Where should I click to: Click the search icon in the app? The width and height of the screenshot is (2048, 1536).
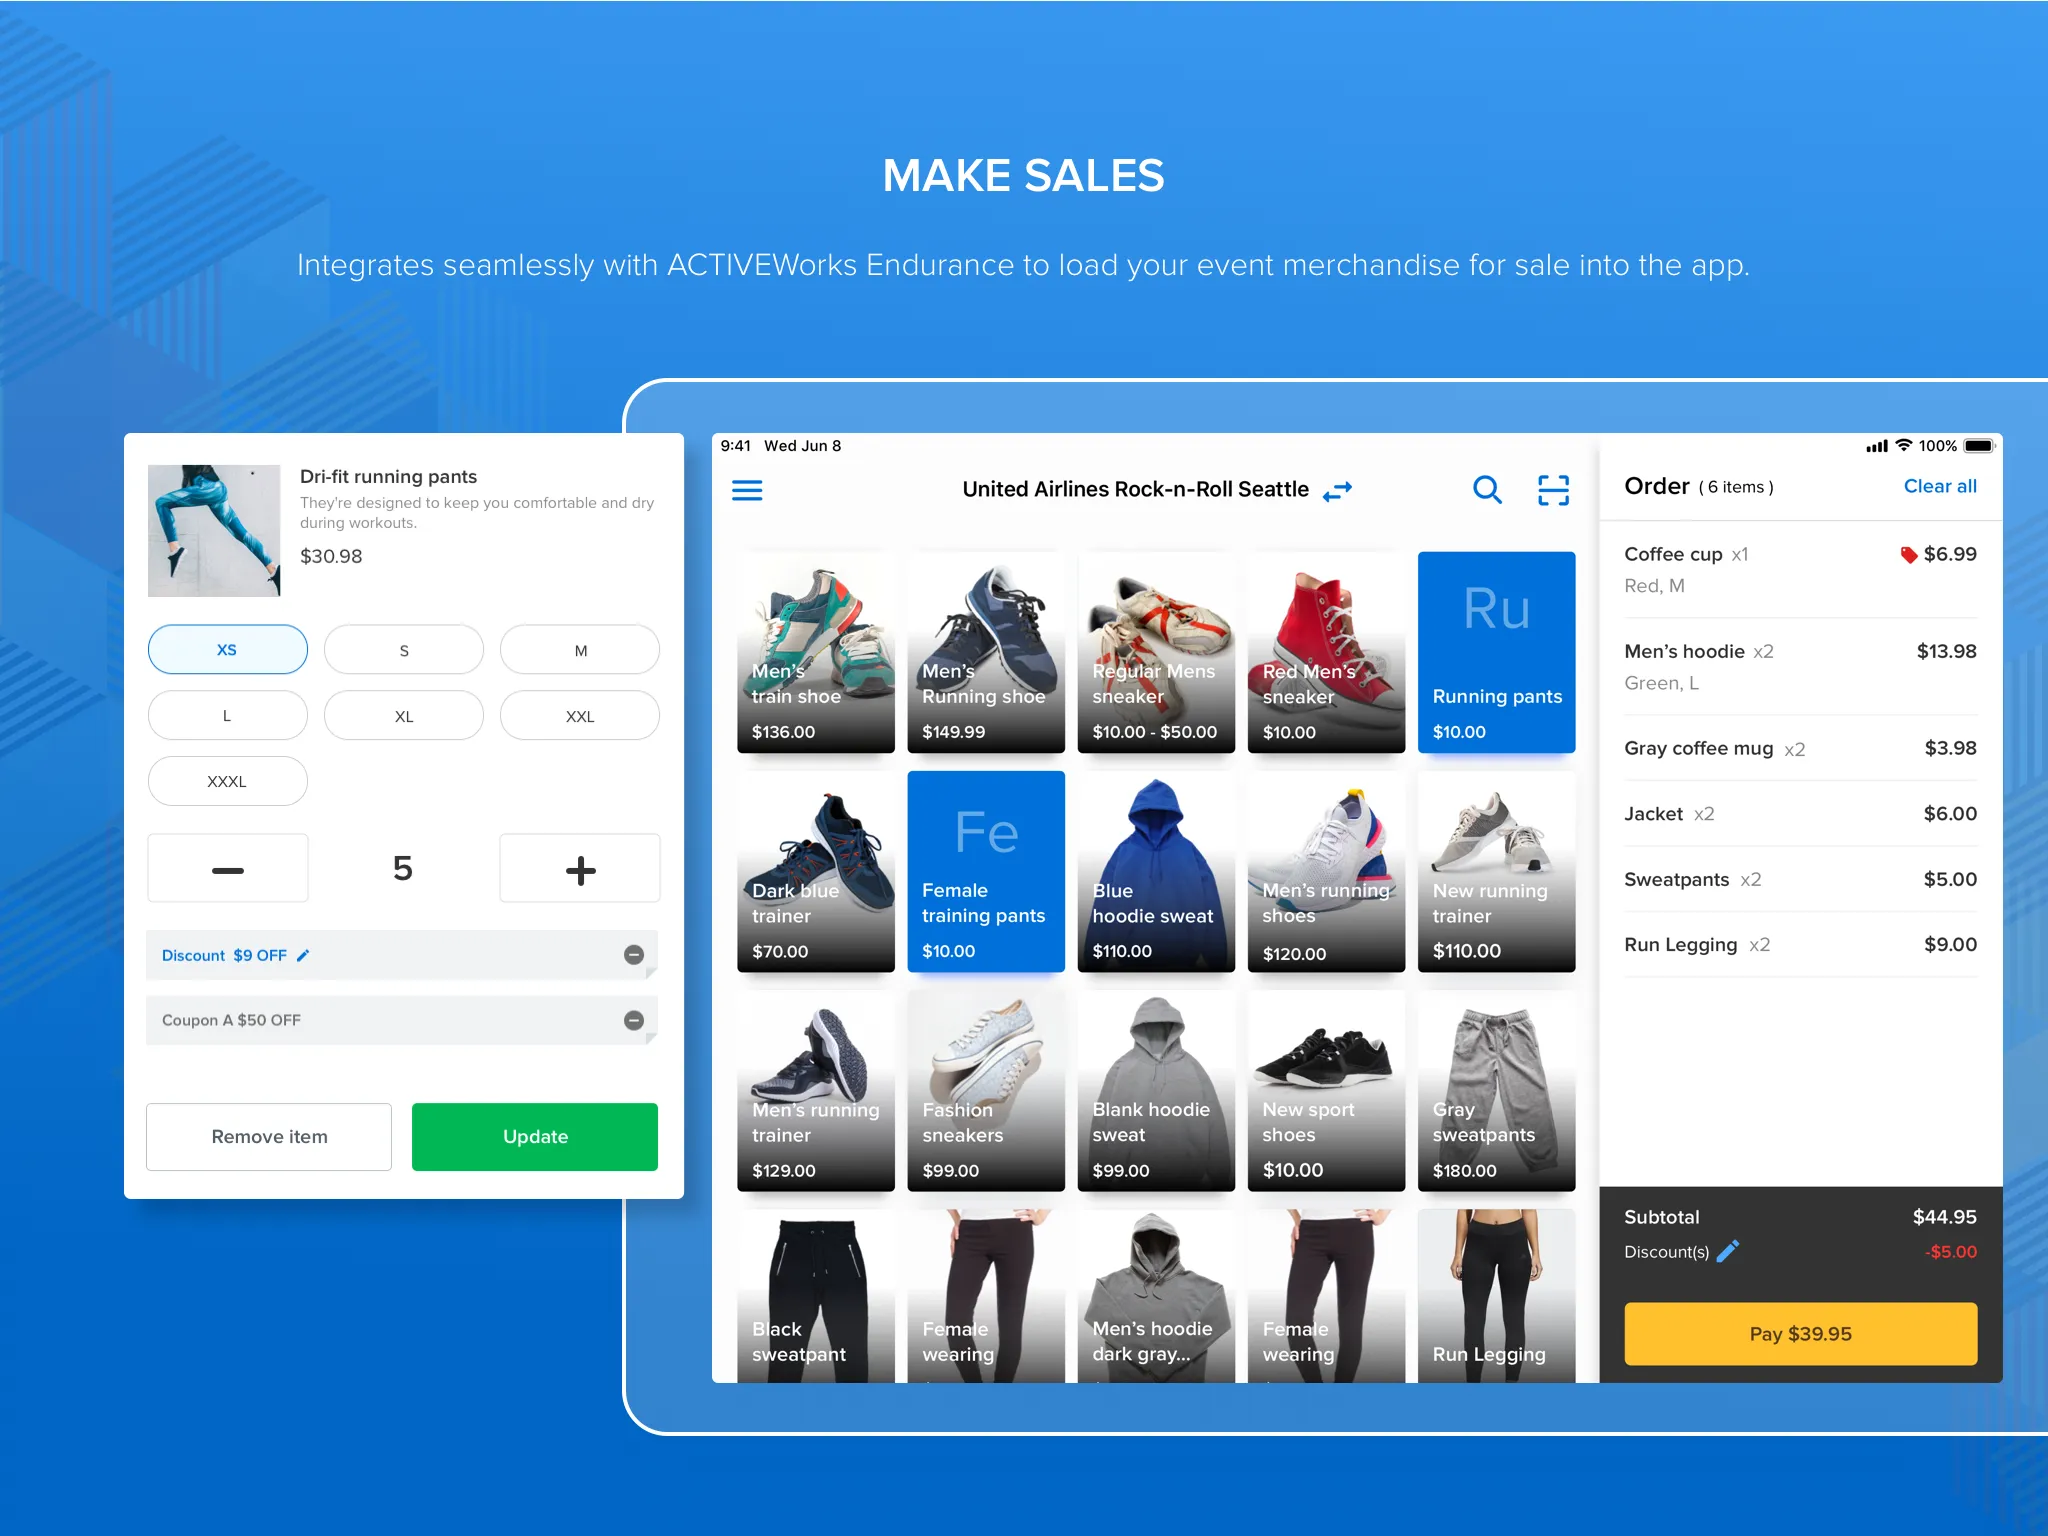(1485, 492)
